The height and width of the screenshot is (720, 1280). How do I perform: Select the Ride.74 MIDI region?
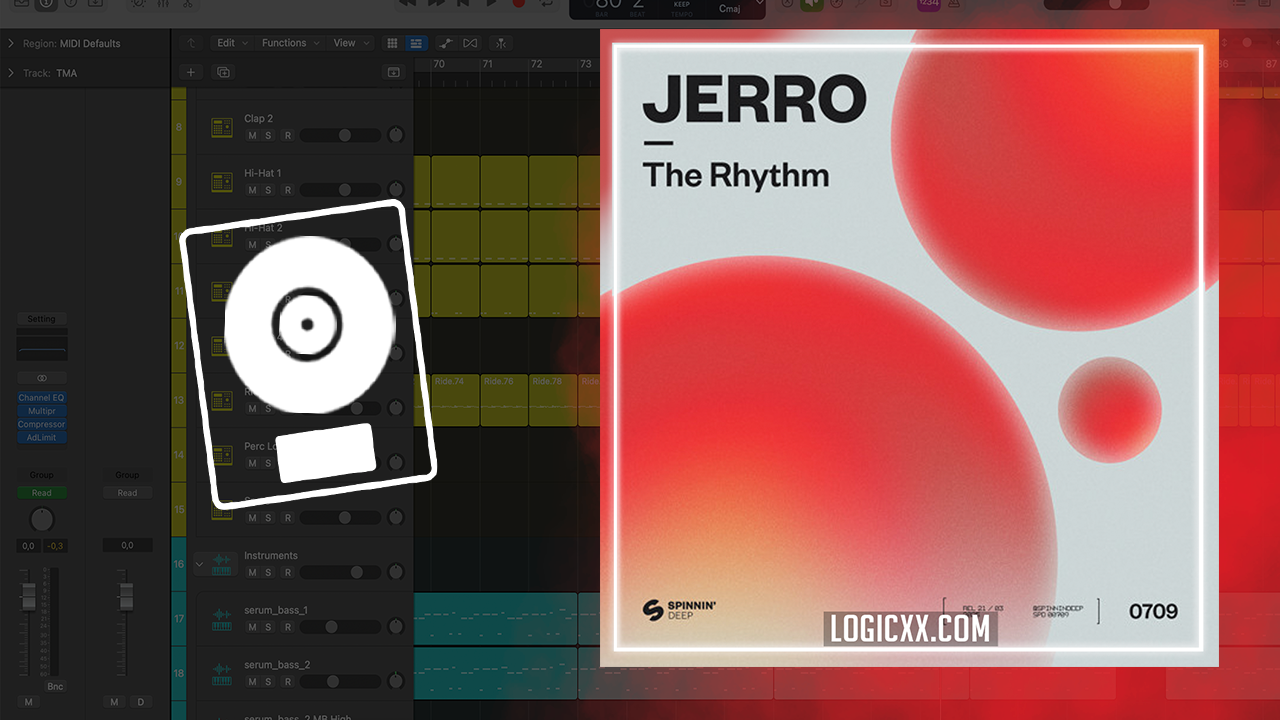point(455,400)
